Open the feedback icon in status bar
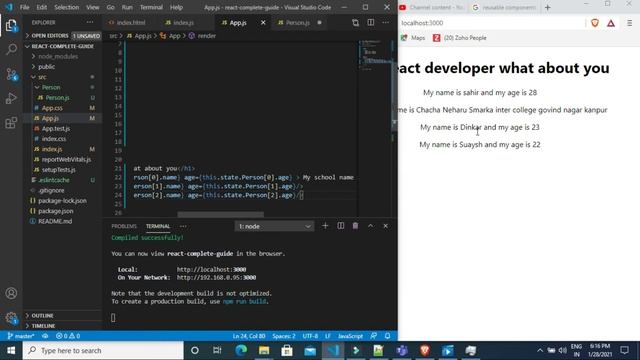 pyautogui.click(x=373, y=336)
